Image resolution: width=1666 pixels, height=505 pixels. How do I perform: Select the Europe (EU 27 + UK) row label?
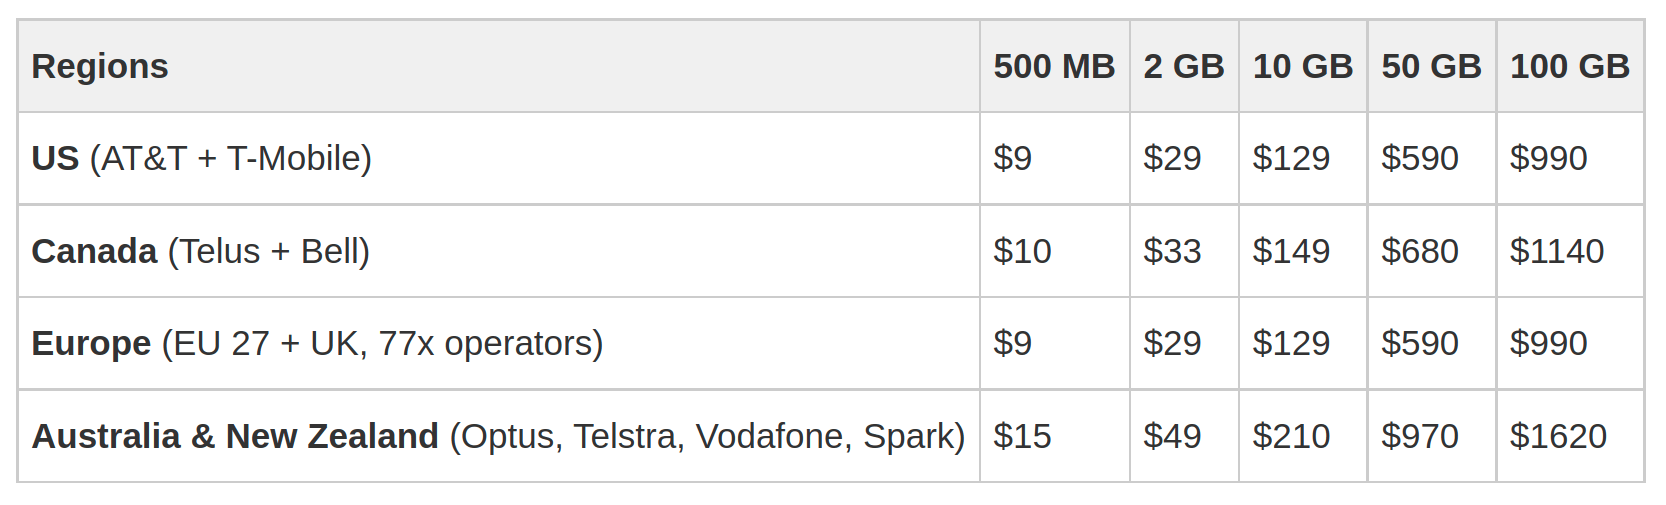[317, 344]
